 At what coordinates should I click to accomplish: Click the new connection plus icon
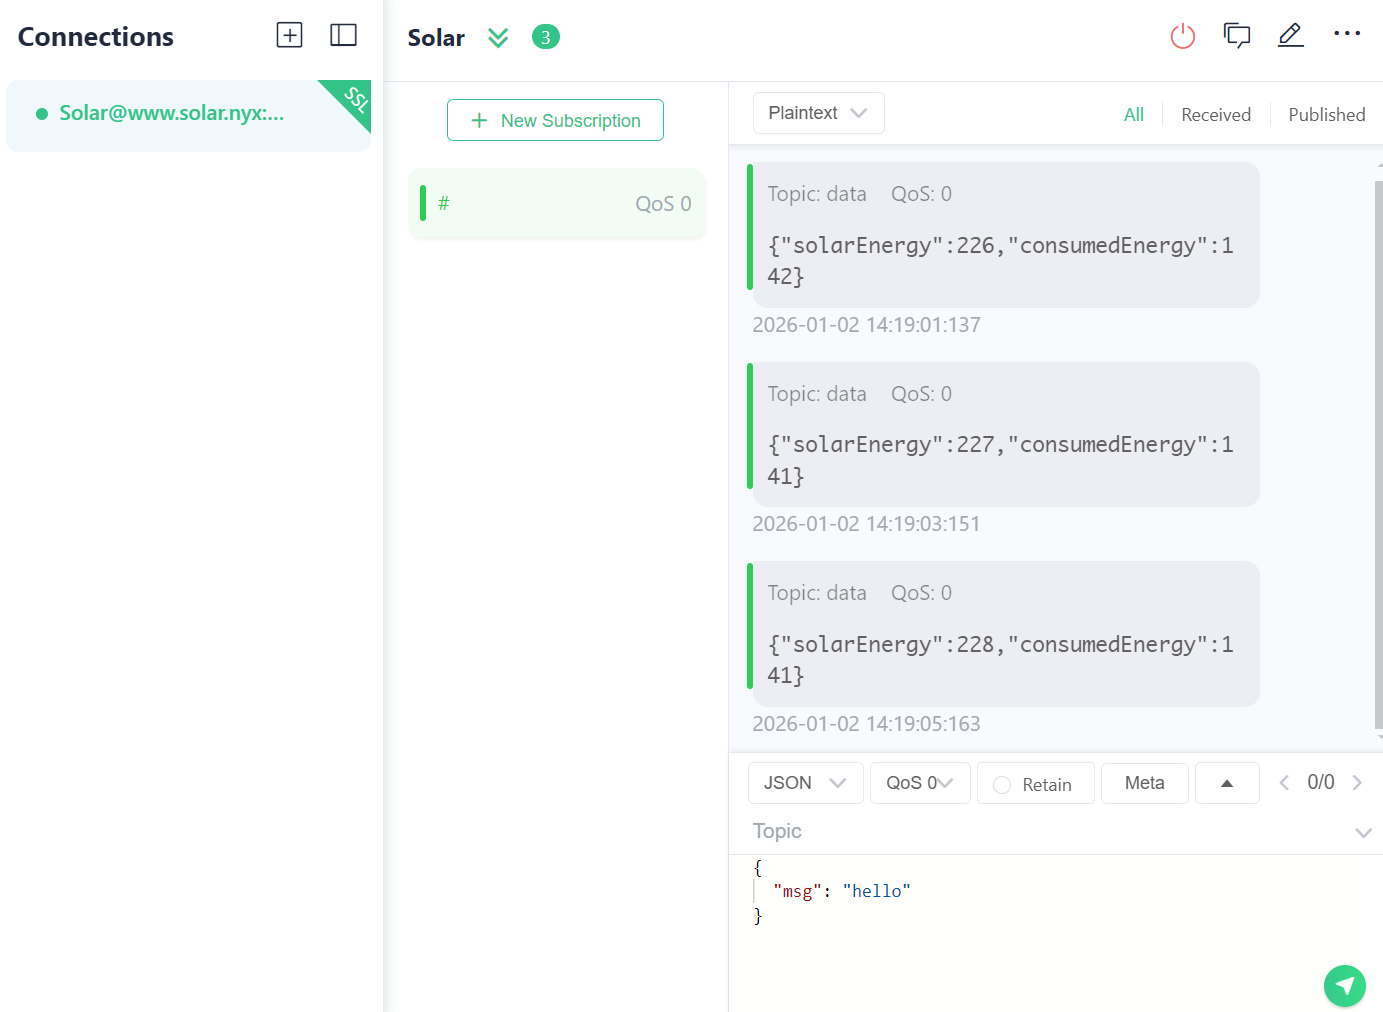[x=289, y=35]
